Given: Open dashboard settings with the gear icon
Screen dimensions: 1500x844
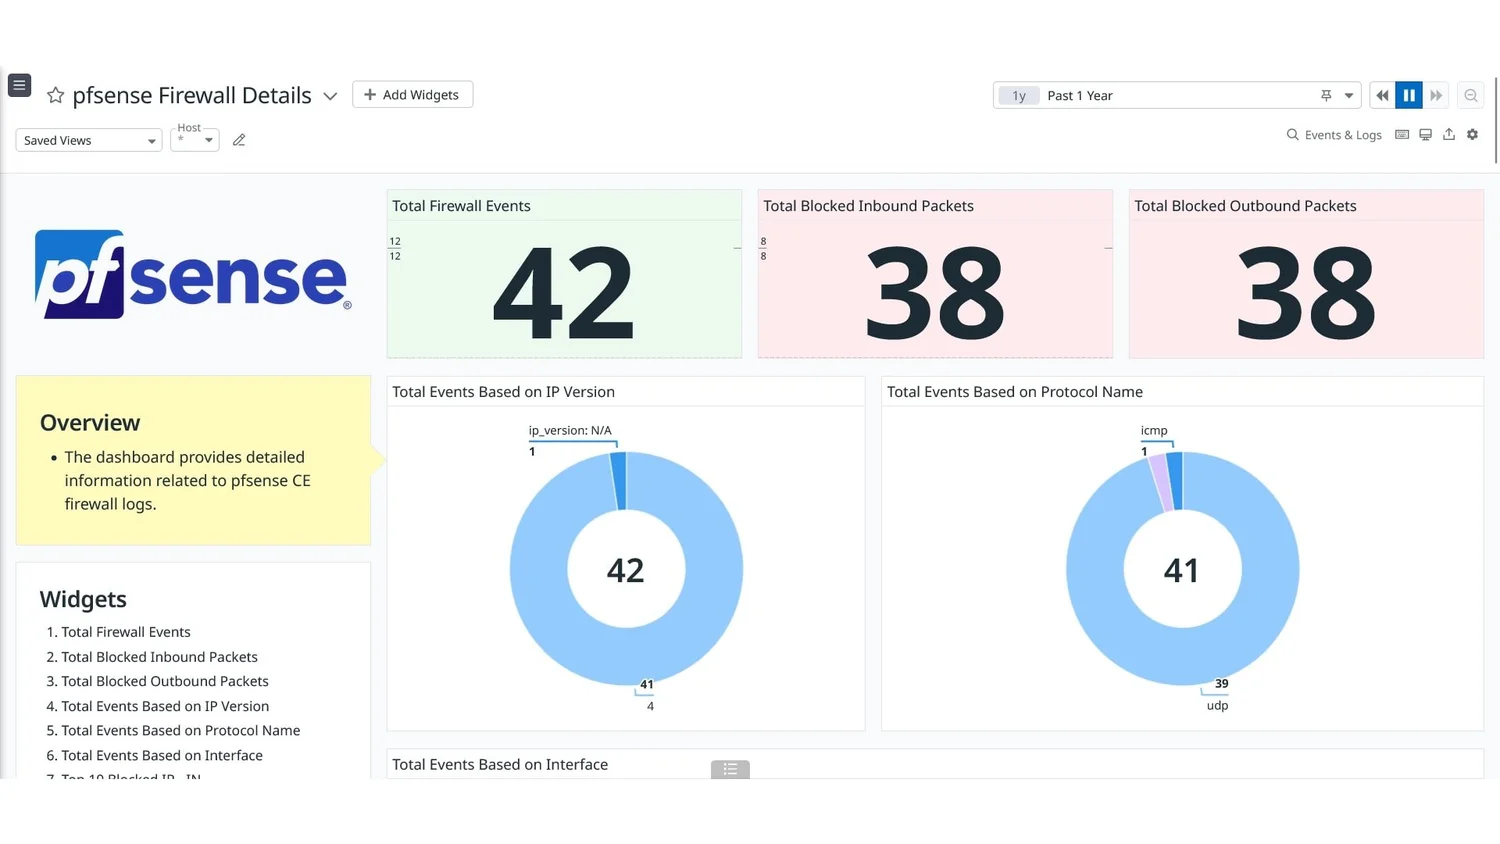Looking at the screenshot, I should pos(1472,134).
